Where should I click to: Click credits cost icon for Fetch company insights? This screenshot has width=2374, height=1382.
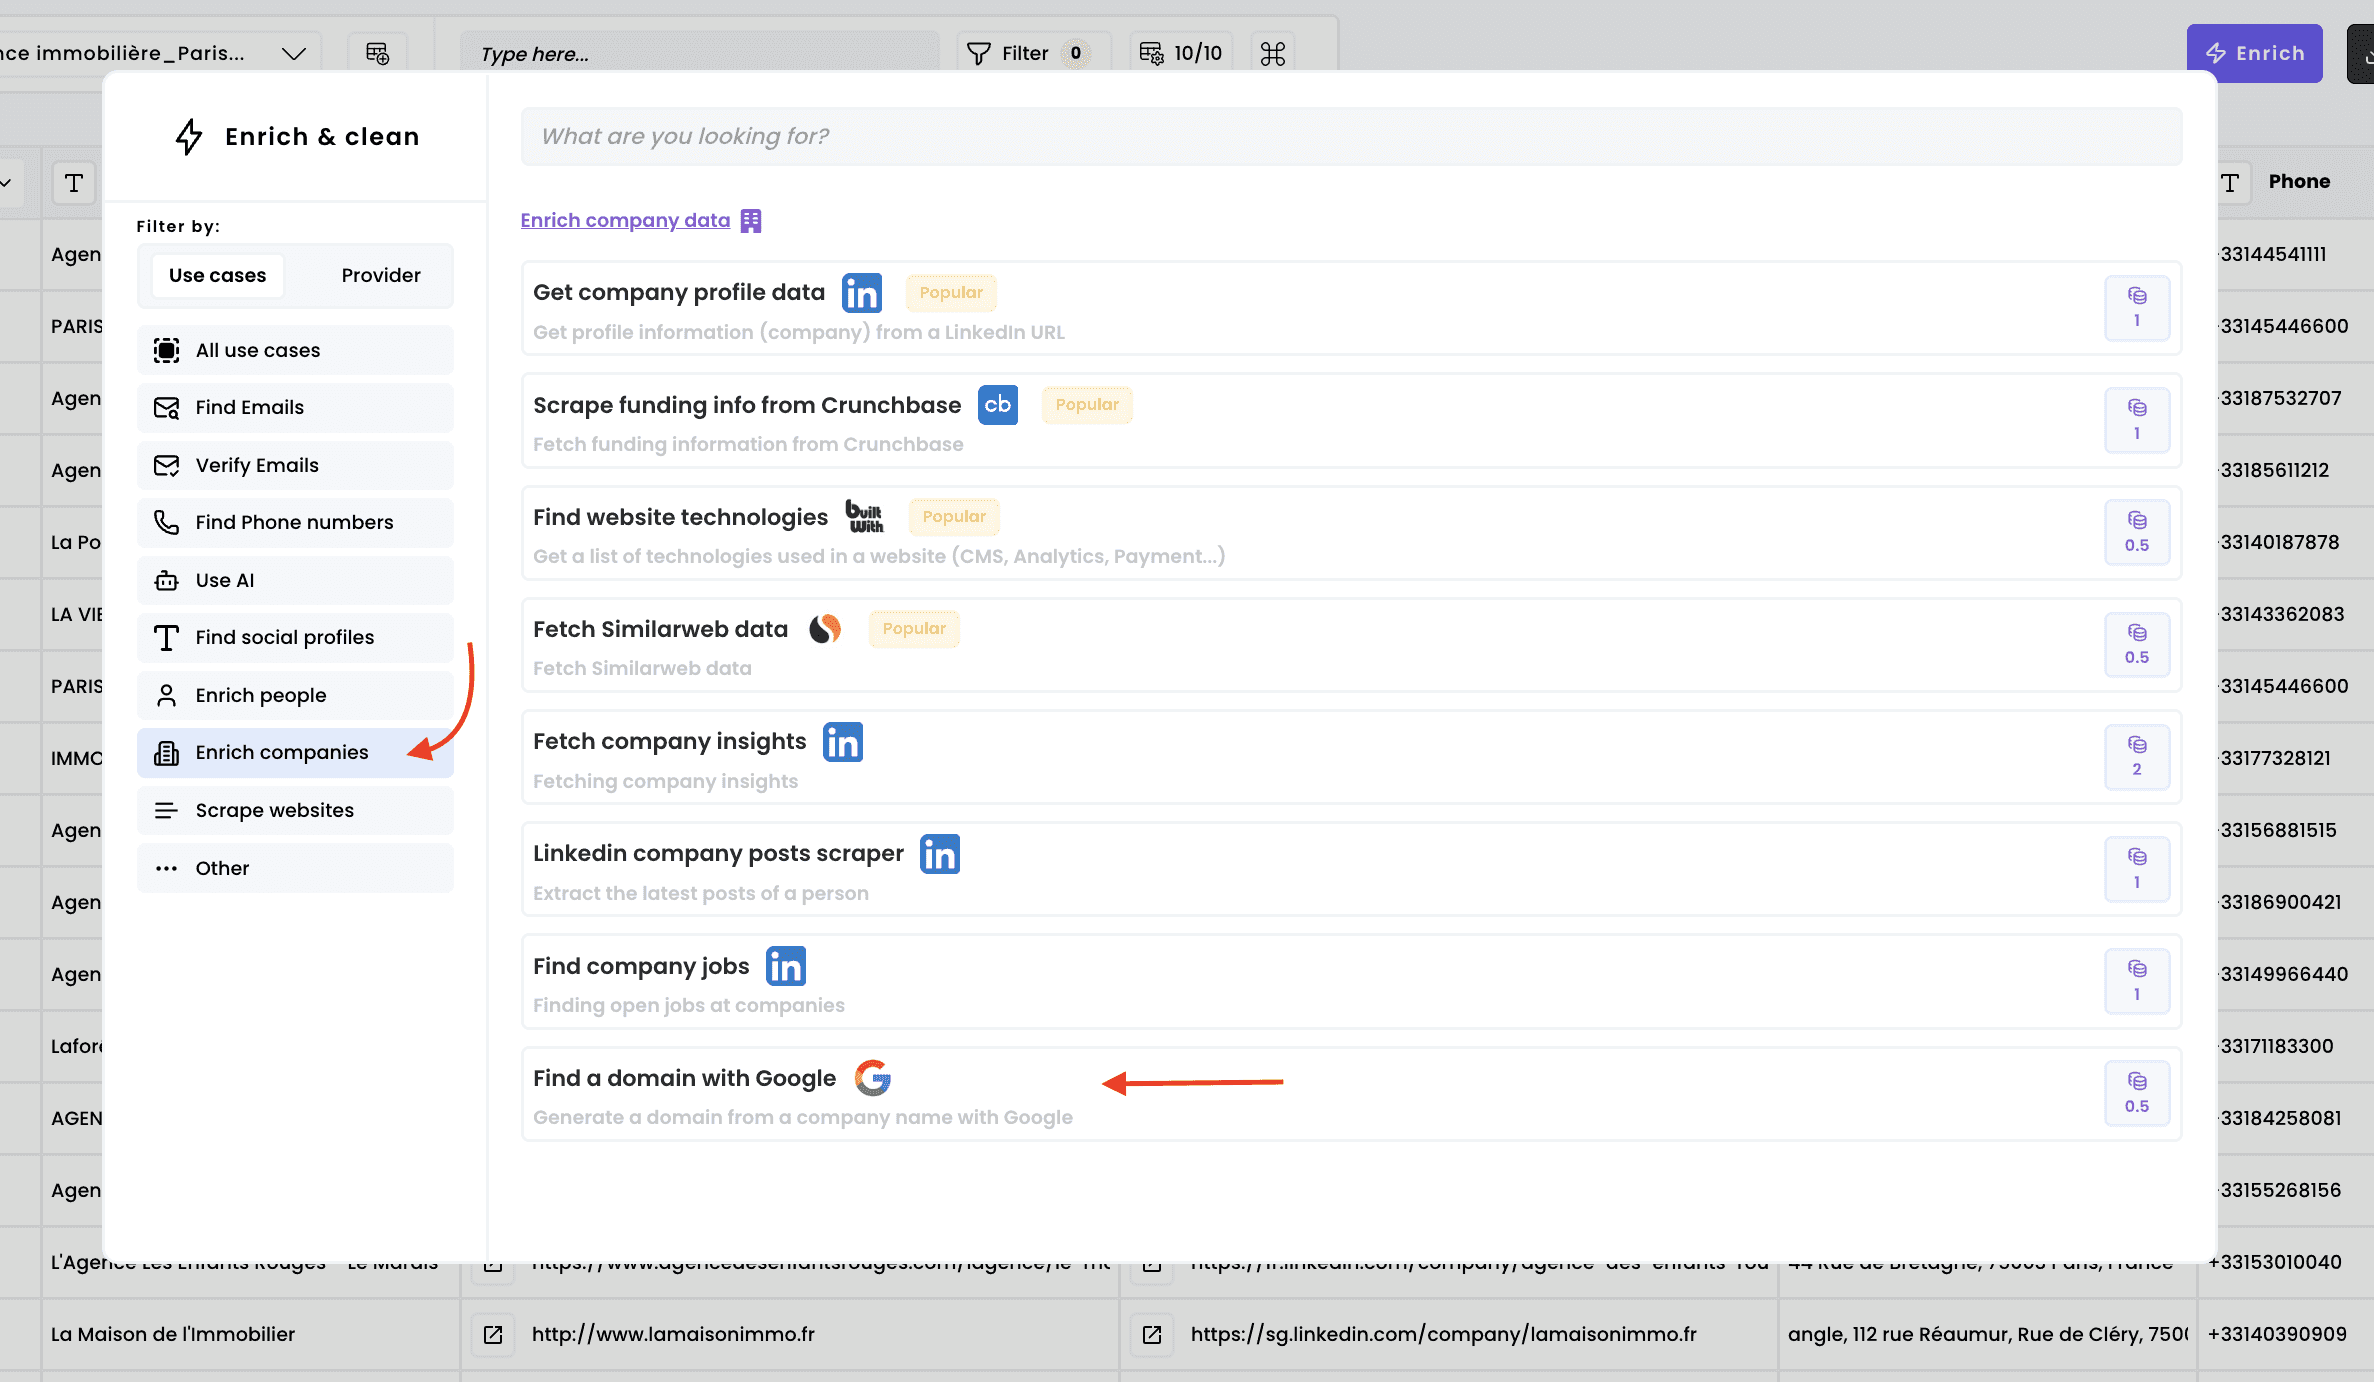2136,756
